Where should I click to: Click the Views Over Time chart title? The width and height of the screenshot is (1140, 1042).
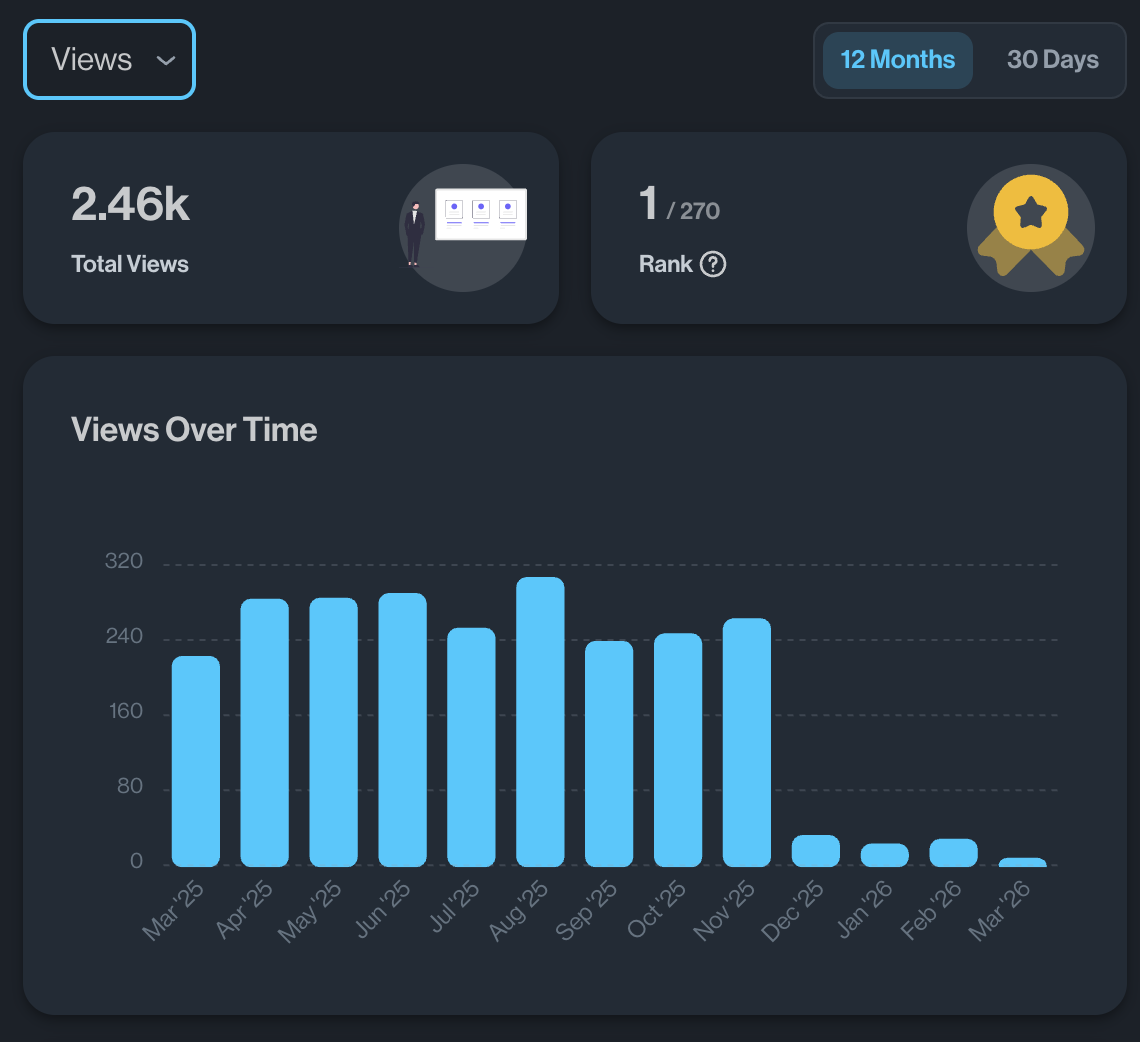click(x=193, y=429)
